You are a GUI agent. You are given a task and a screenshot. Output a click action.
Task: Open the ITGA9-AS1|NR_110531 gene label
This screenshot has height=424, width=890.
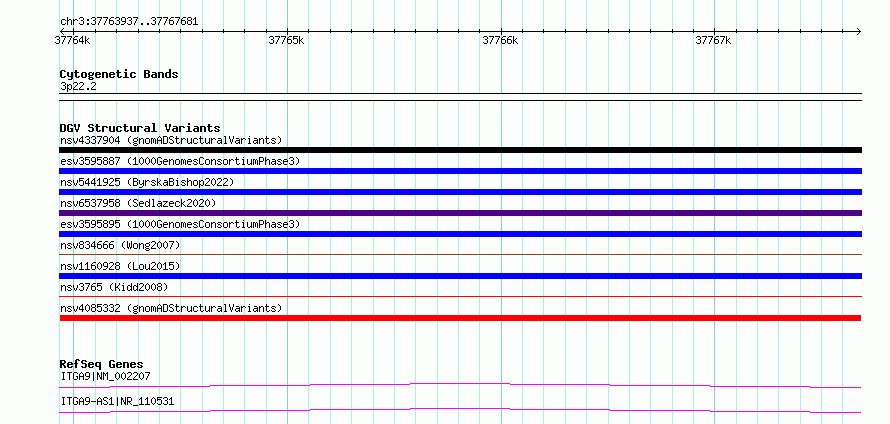(x=117, y=402)
